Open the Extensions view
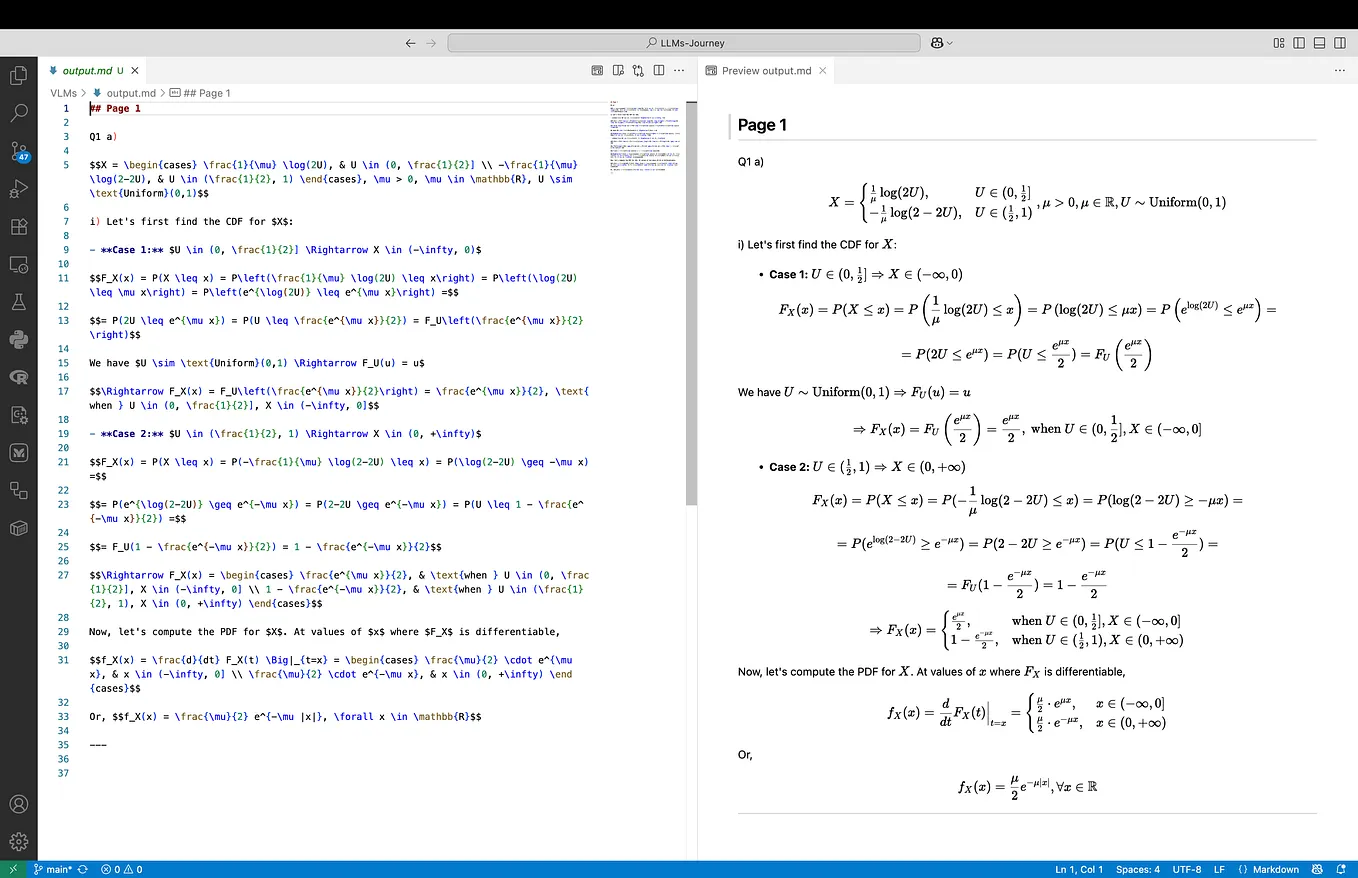1358x878 pixels. 19,228
